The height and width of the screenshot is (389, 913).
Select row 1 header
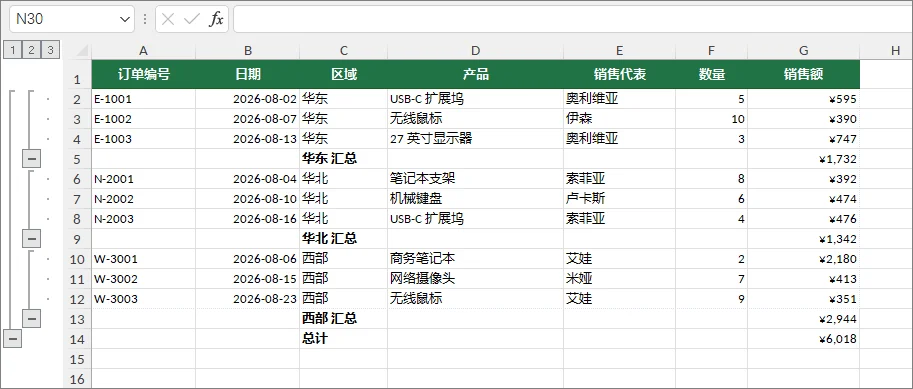click(x=77, y=75)
